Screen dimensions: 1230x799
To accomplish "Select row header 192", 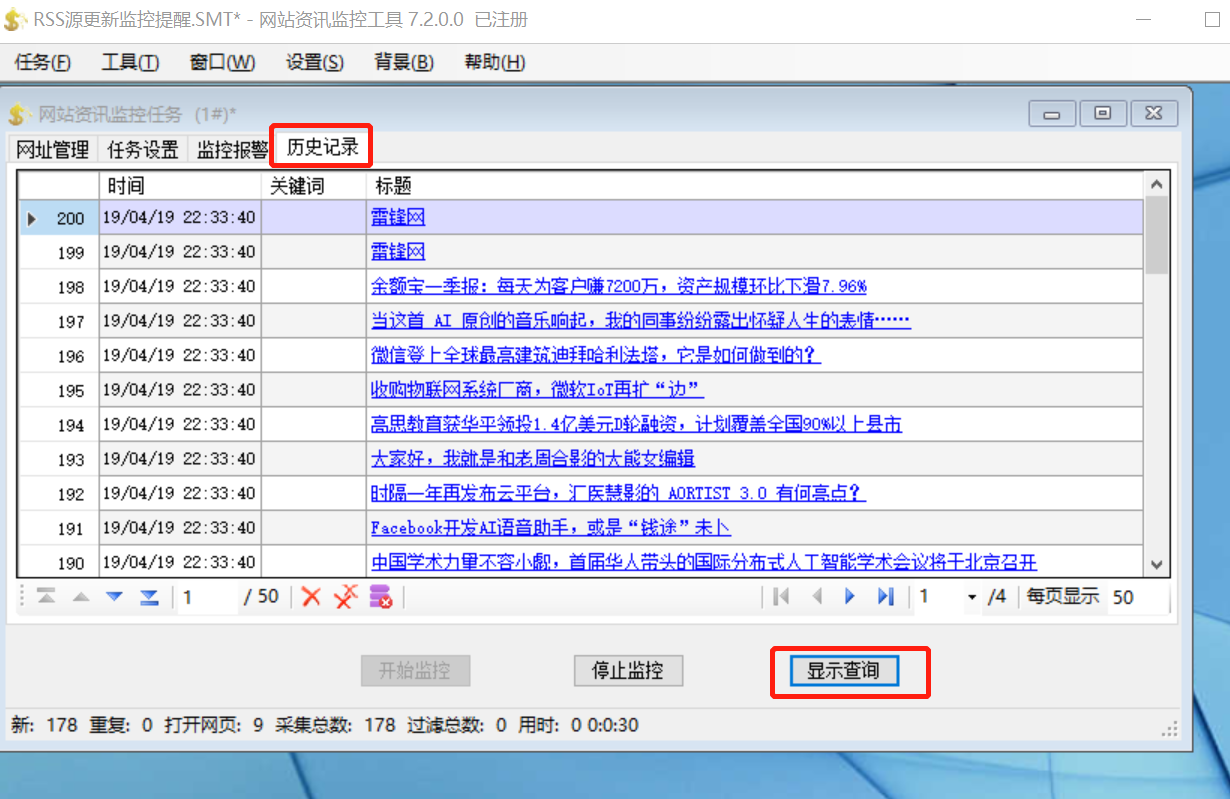I will point(59,493).
